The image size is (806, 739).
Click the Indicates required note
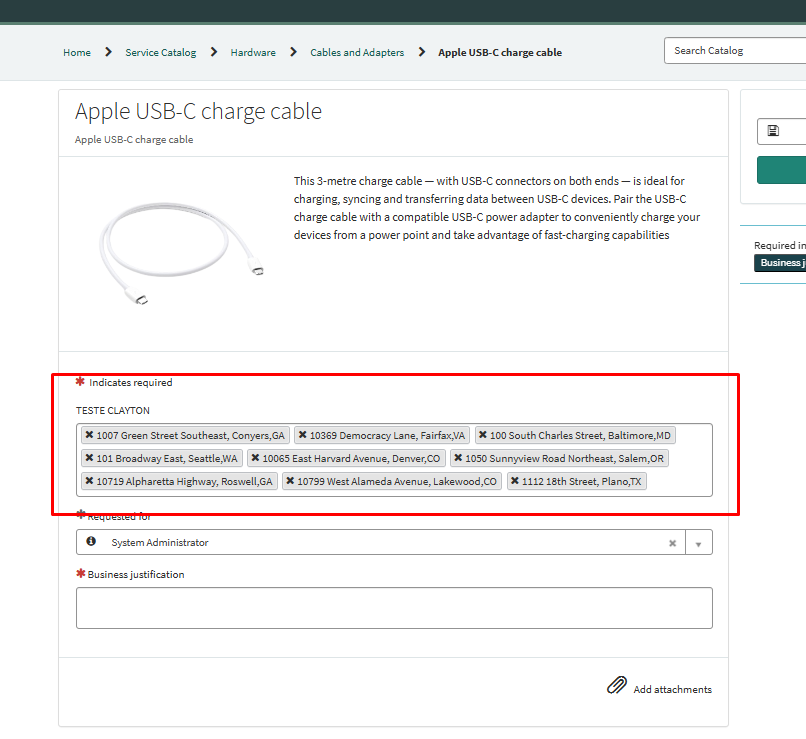tap(131, 382)
